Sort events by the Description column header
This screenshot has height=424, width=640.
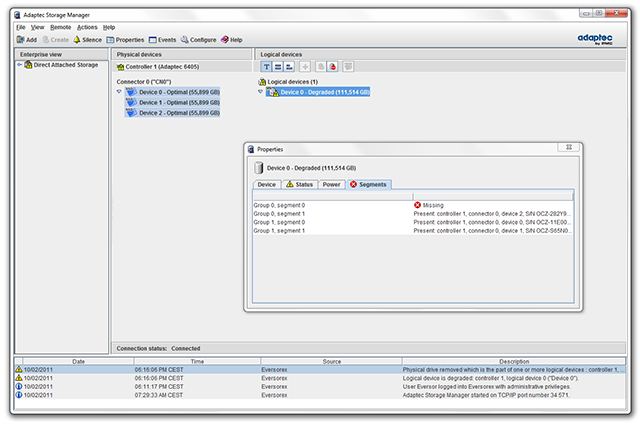(513, 362)
